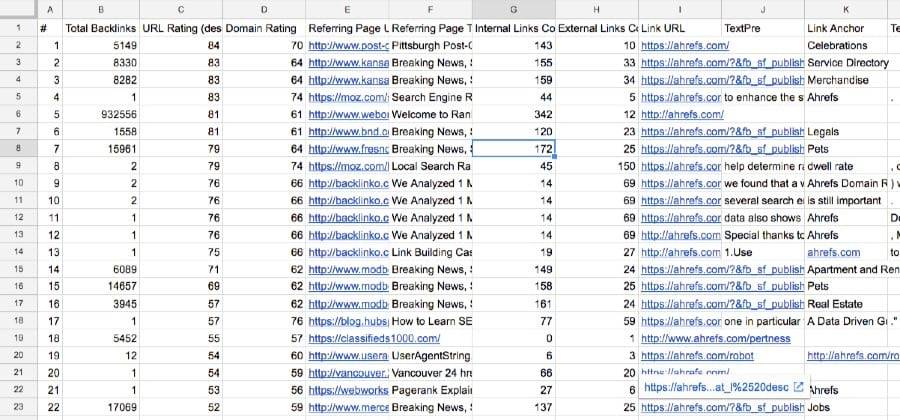Select the Domain Rating header cell
Viewport: 900px width, 420px height.
264,28
